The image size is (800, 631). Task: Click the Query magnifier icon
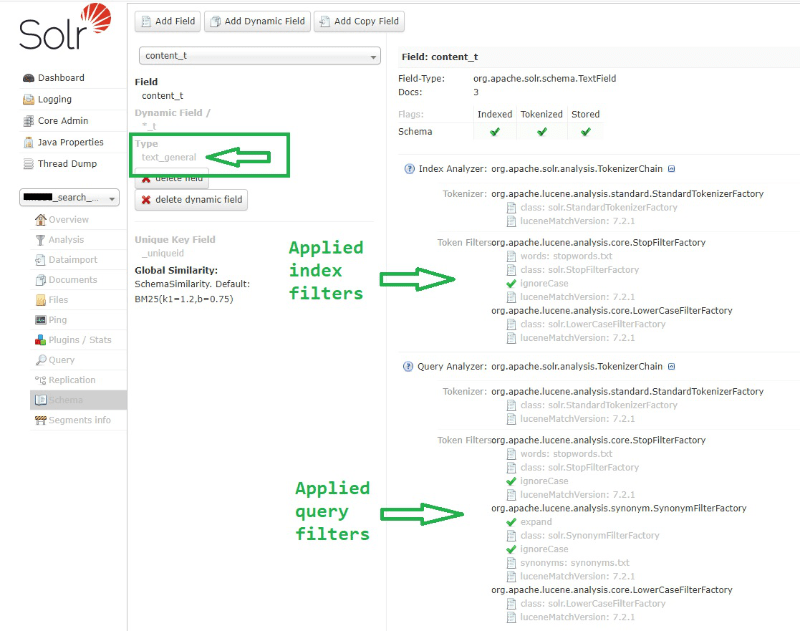pos(40,360)
